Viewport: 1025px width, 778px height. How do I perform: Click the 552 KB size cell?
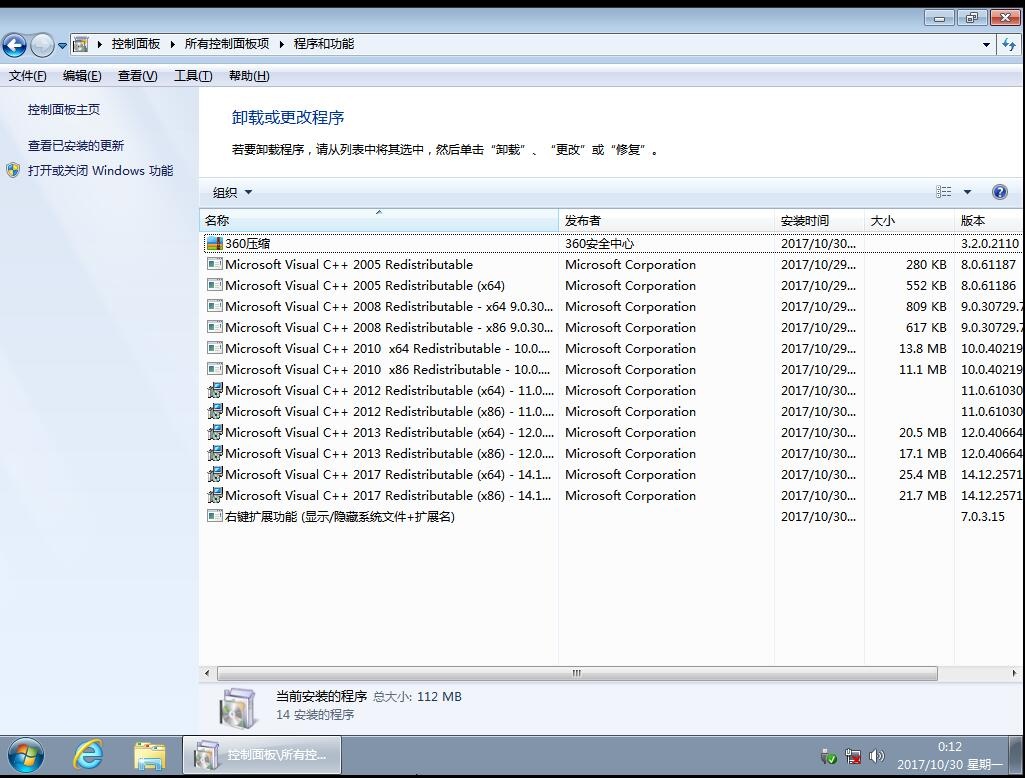(x=926, y=286)
